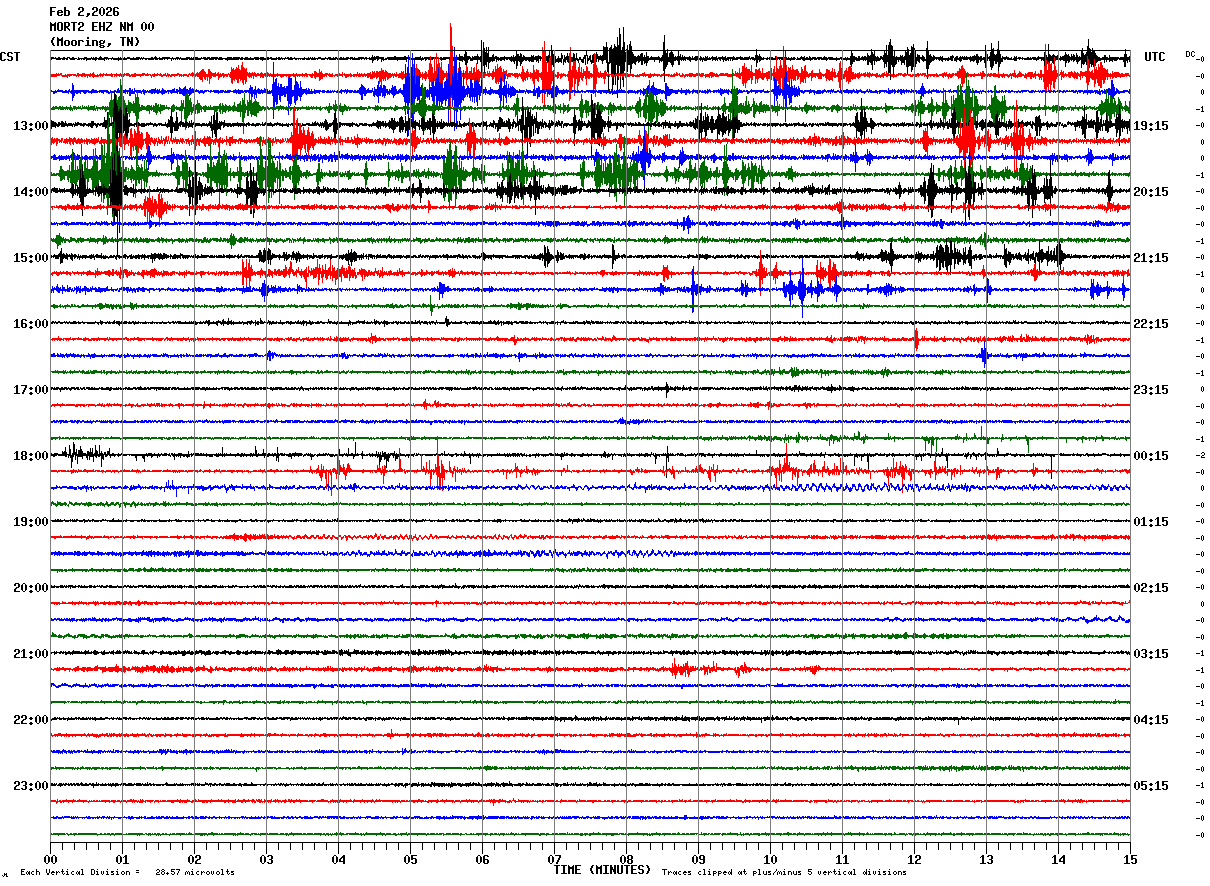Click minute 00 on the bottom axis
1210x886 pixels.
(51, 860)
